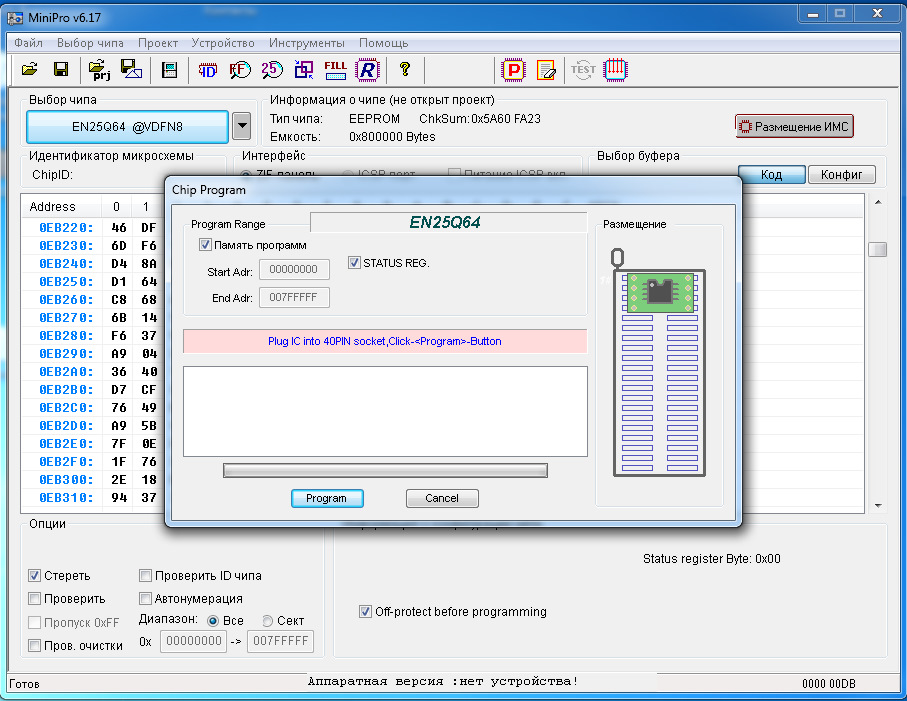Click the Save project icon
907x701 pixels.
click(x=131, y=69)
